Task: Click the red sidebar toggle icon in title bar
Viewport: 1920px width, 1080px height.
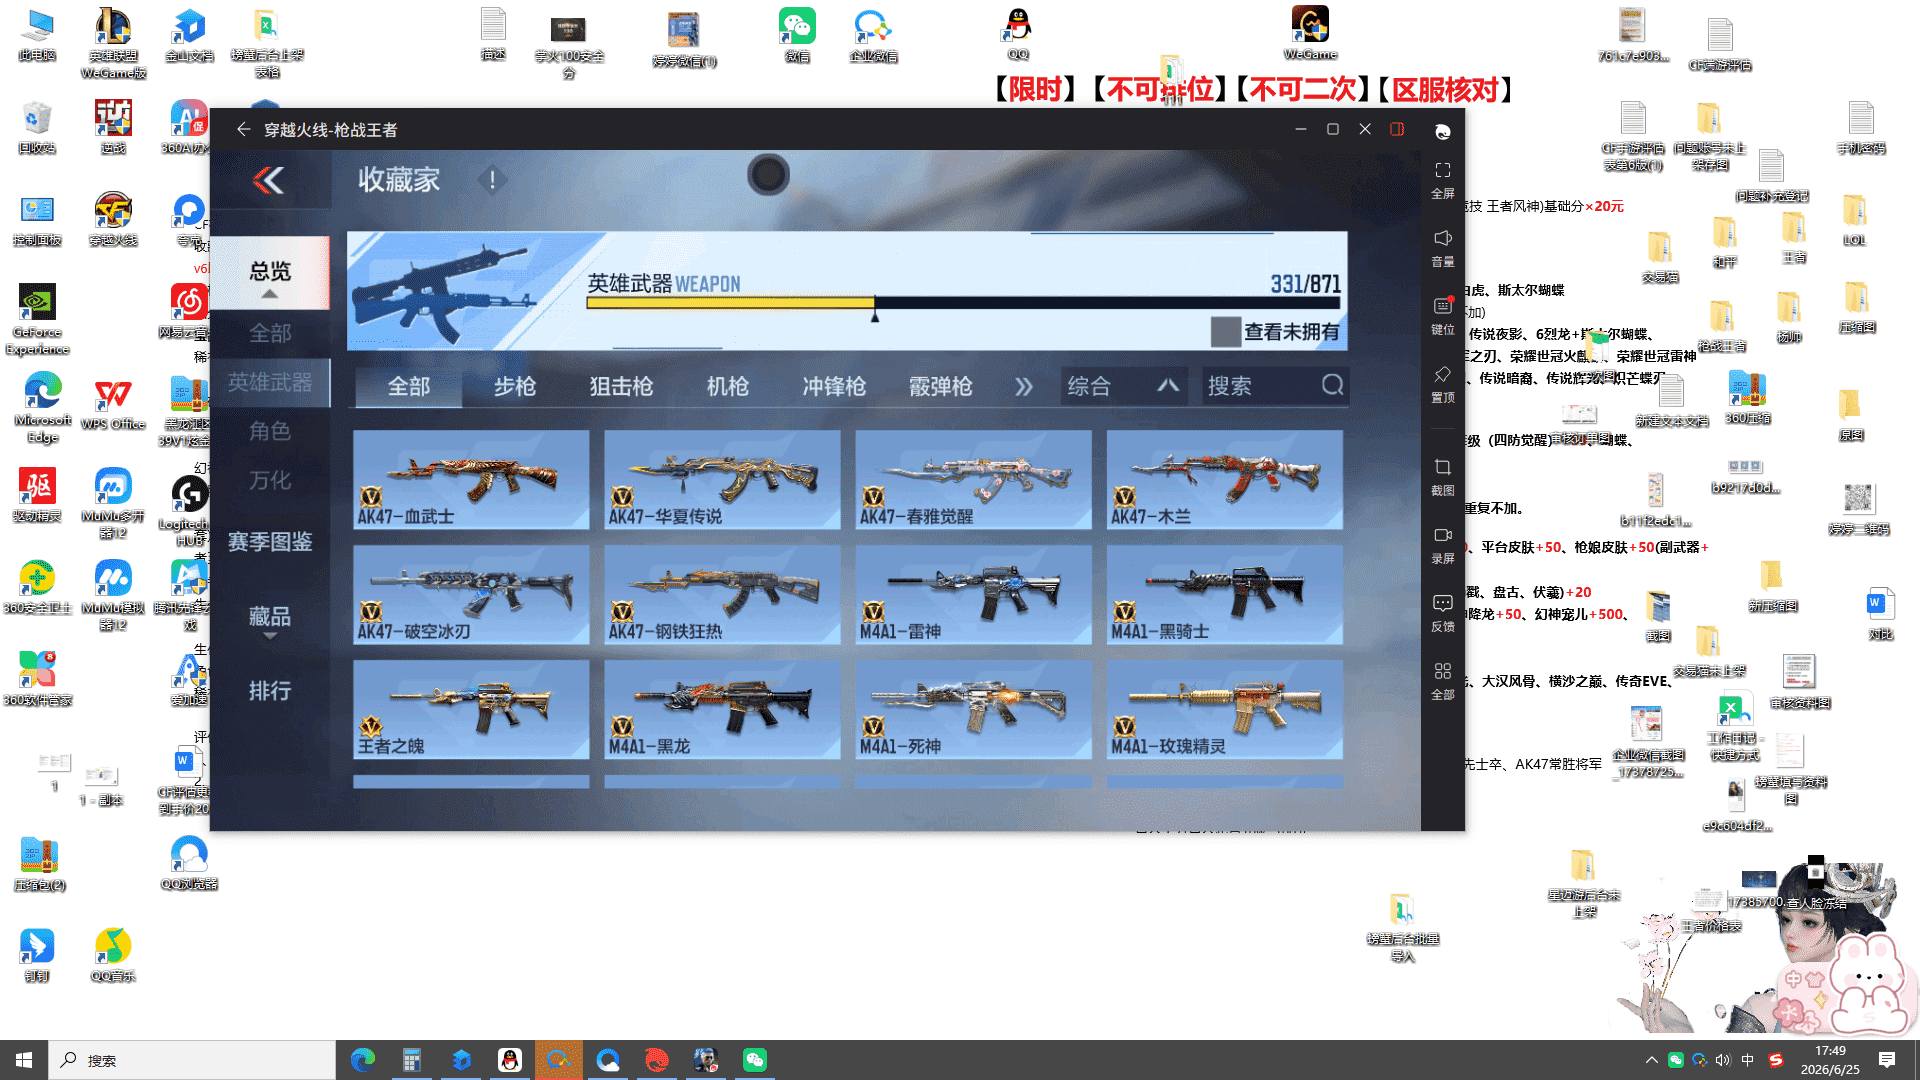Action: pos(1397,129)
